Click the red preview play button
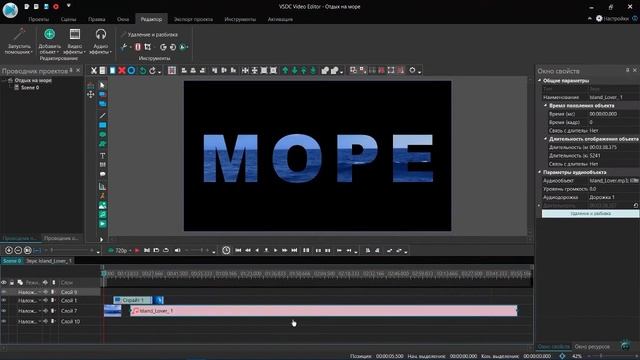The width and height of the screenshot is (640, 360). tap(137, 250)
